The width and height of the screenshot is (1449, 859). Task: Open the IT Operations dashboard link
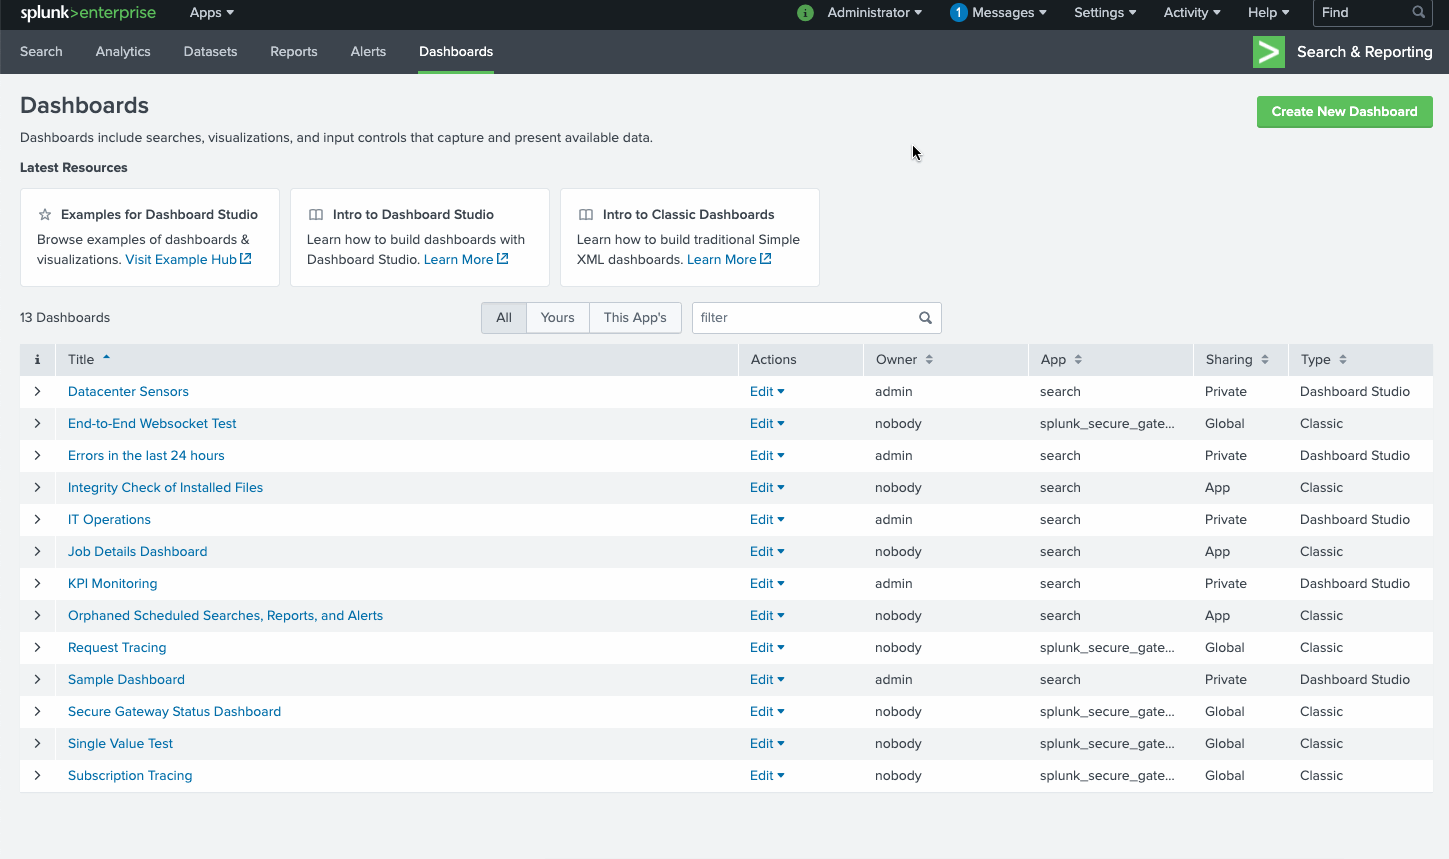(x=109, y=520)
